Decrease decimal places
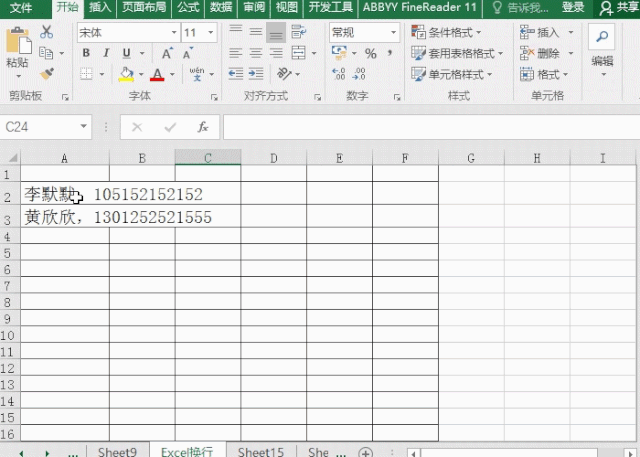Screen dimensions: 640x457 point(360,74)
